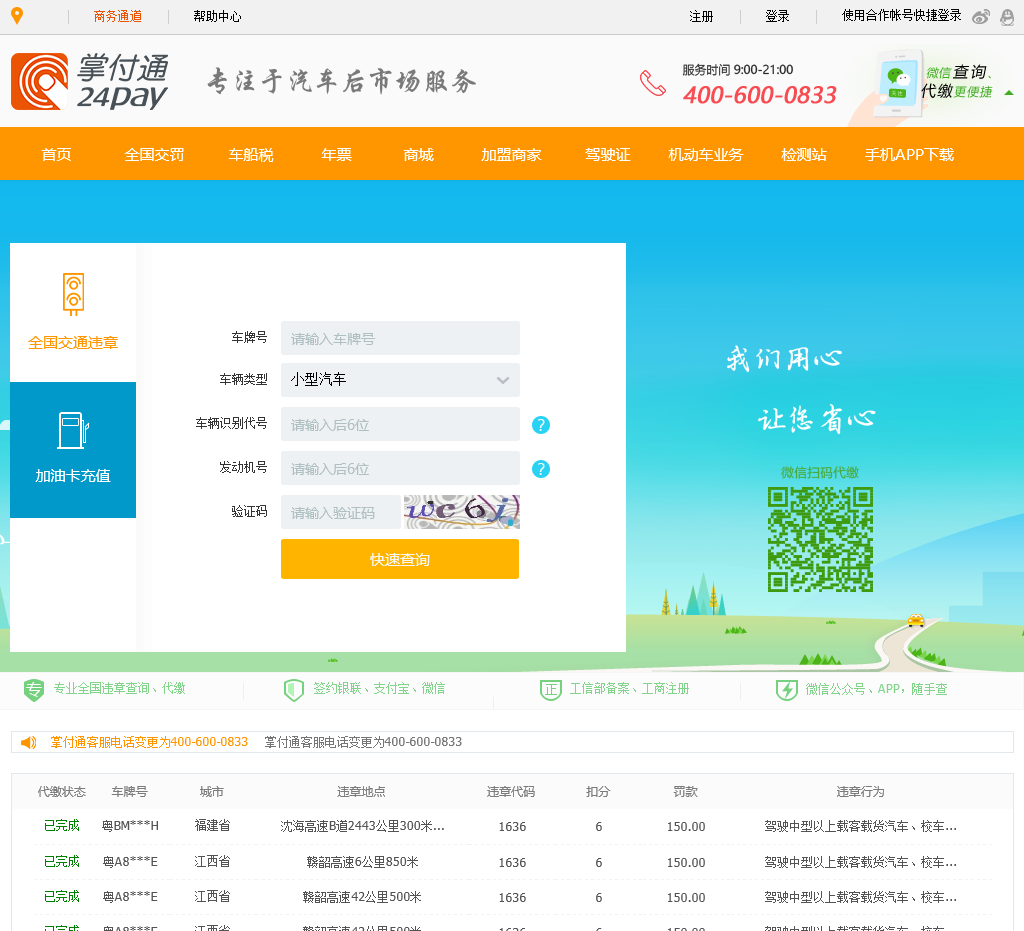Select the traffic light violation icon
The width and height of the screenshot is (1024, 931).
click(73, 294)
